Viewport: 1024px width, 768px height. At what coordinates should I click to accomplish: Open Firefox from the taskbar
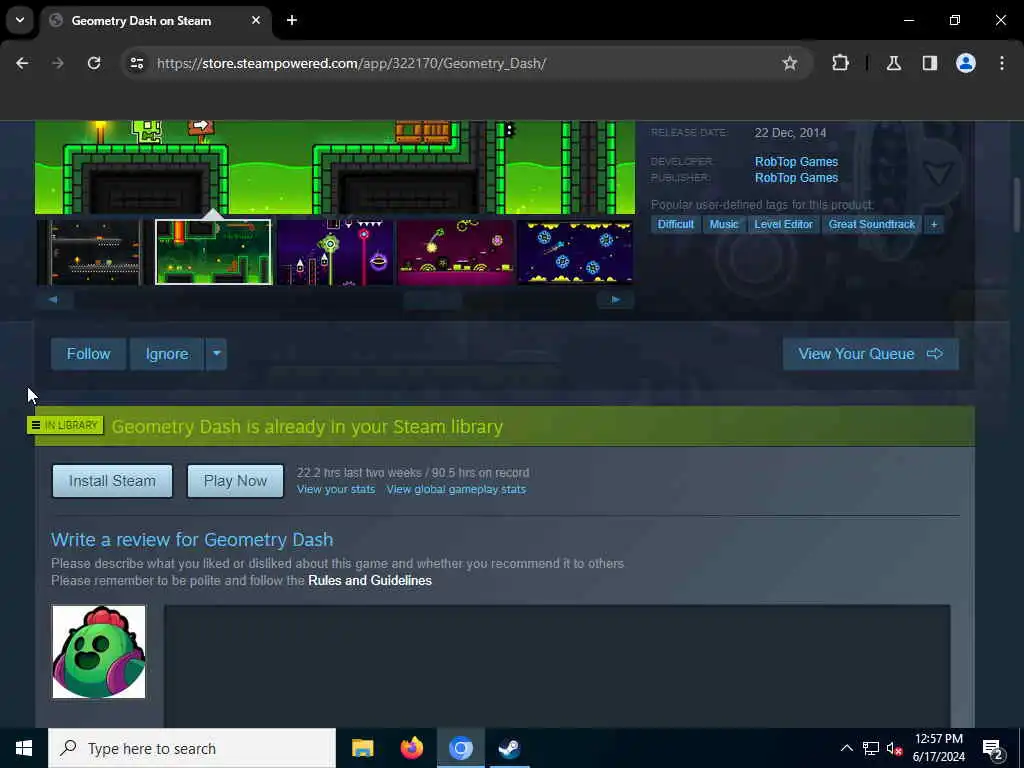(411, 748)
